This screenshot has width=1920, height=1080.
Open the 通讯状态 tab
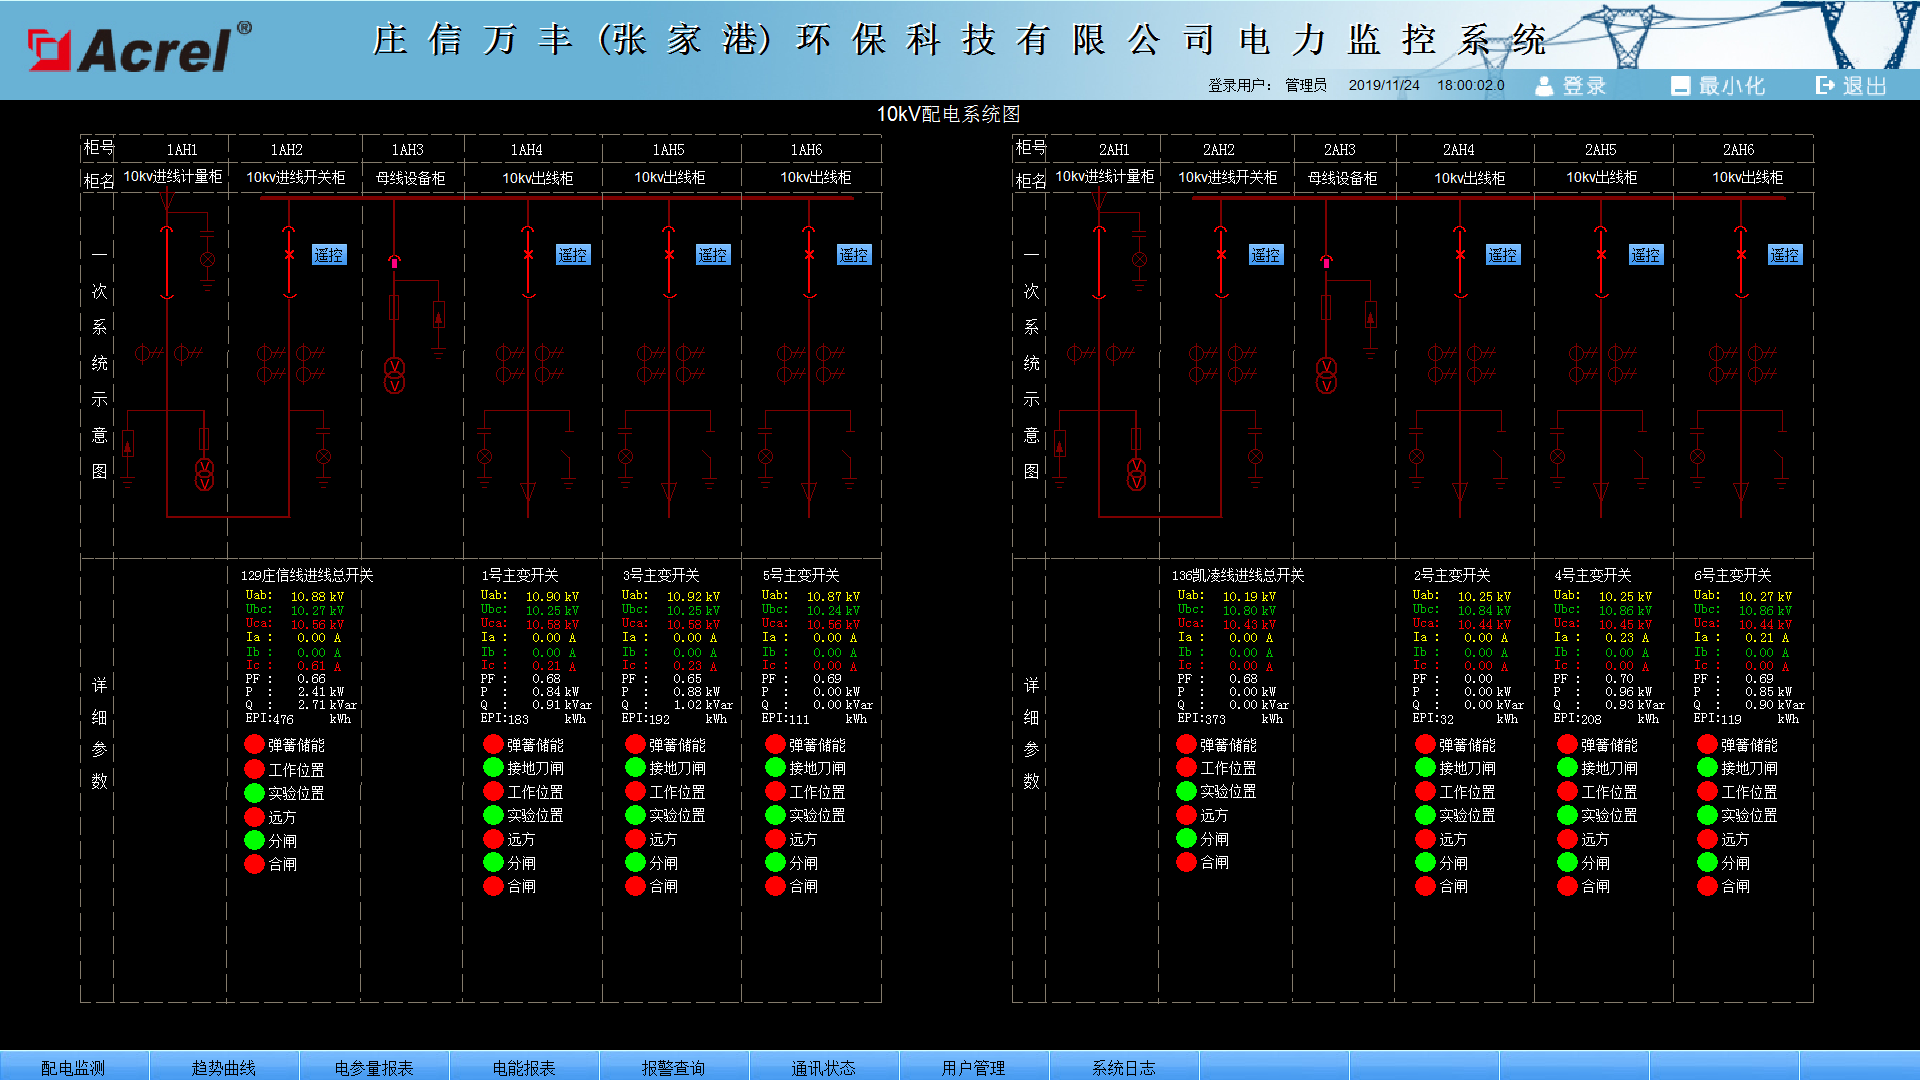tap(824, 1066)
